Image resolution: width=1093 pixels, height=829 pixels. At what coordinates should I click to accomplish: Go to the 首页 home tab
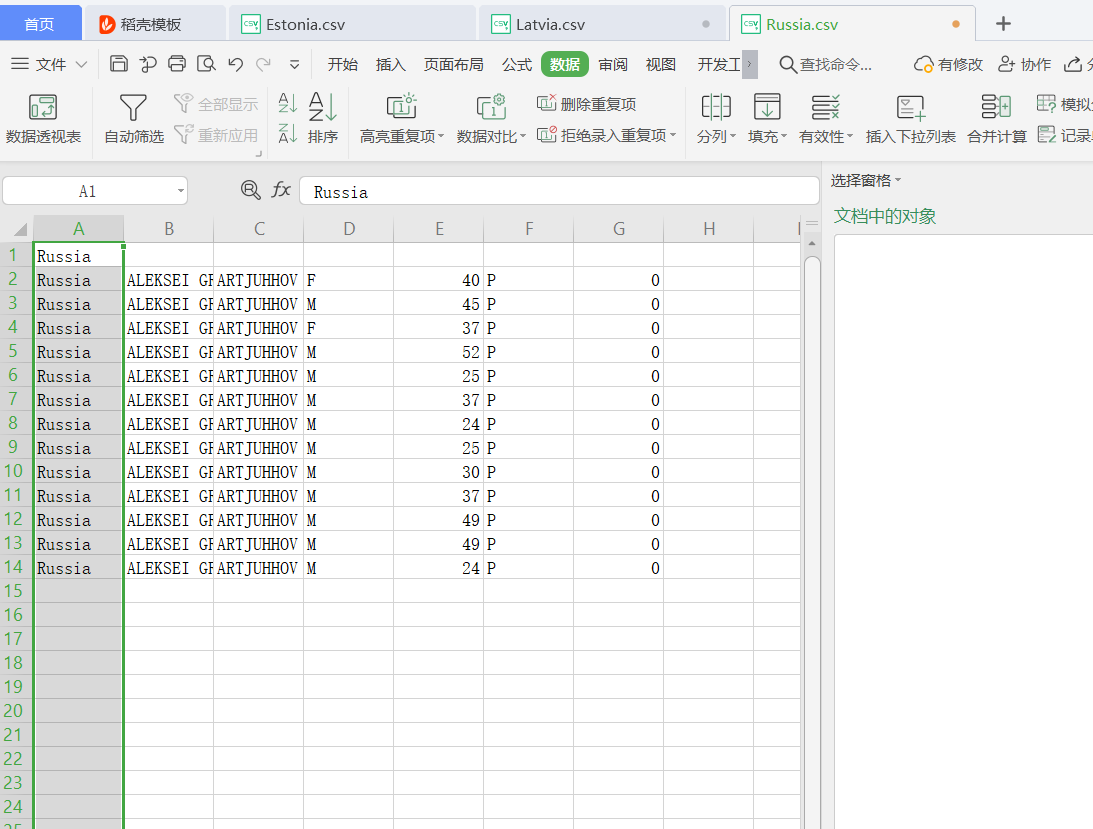coord(40,24)
